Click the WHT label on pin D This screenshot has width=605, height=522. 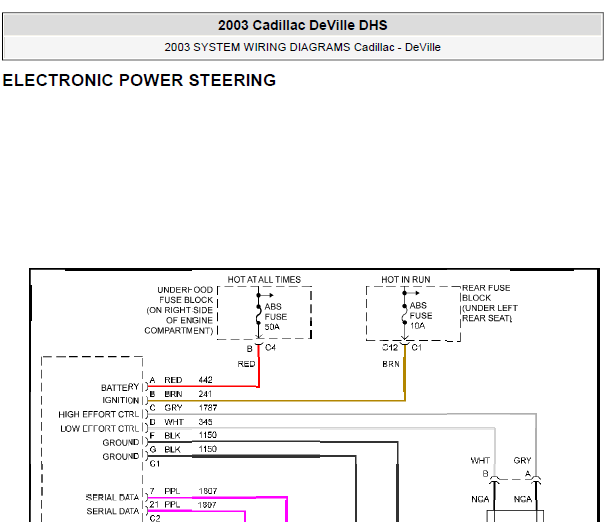click(x=174, y=422)
